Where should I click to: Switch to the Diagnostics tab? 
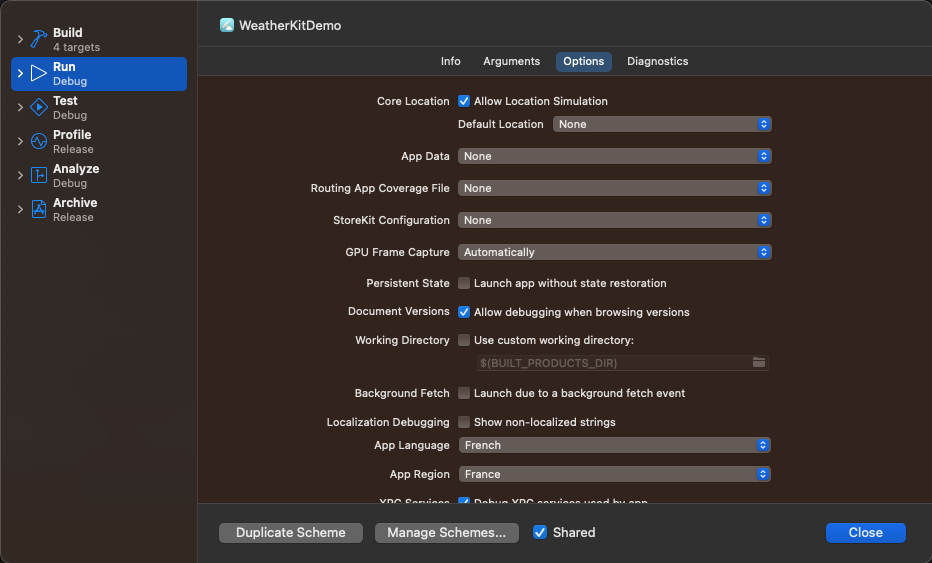[x=657, y=61]
